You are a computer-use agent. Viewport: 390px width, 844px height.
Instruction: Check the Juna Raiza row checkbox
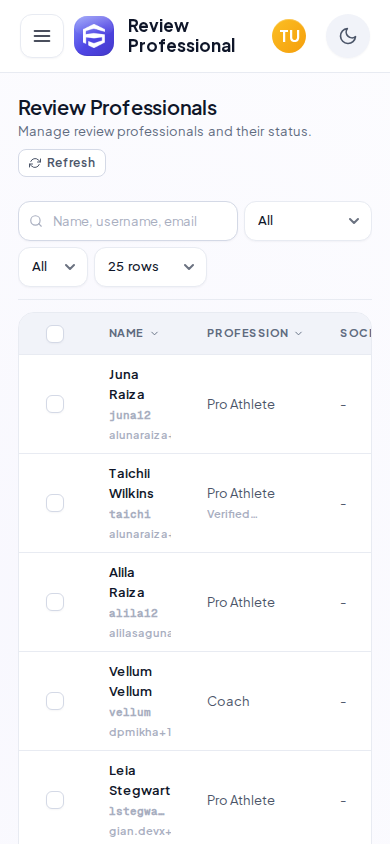(x=55, y=404)
